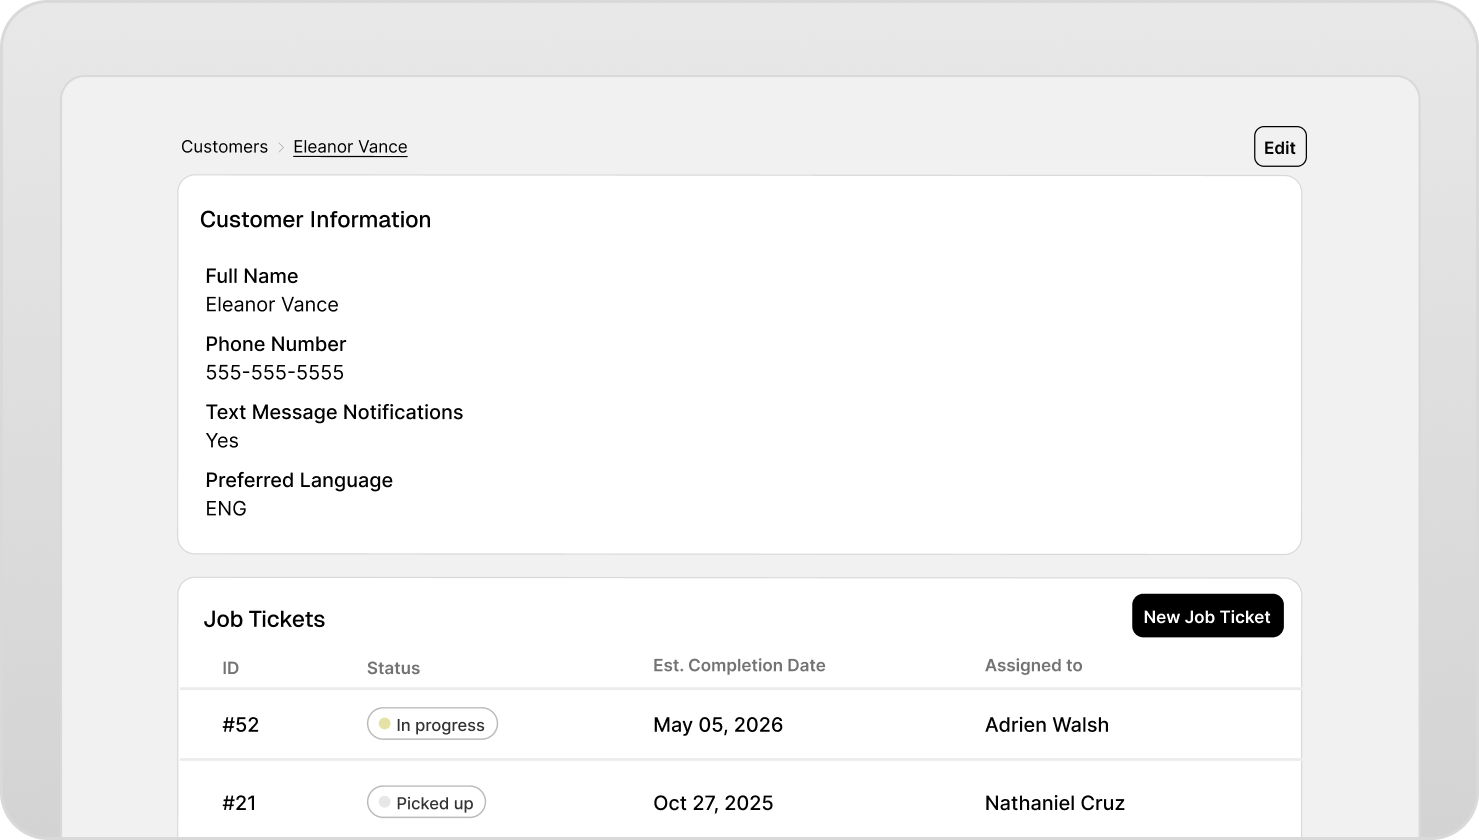Navigate to Customers via the breadcrumb
1479x840 pixels.
(x=224, y=146)
